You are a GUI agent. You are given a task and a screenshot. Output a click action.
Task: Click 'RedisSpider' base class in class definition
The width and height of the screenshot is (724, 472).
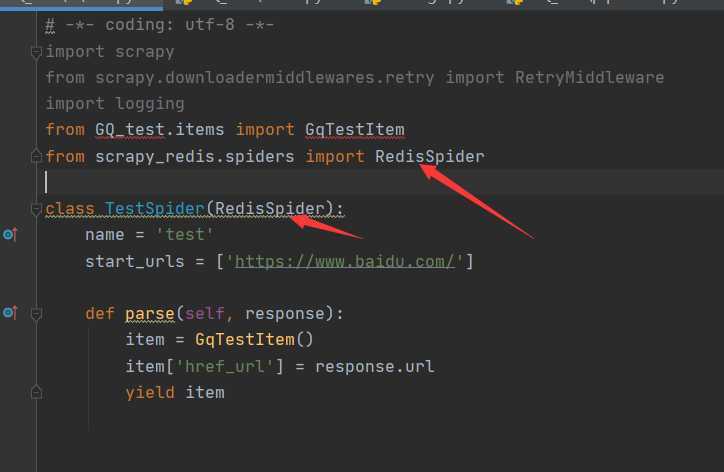point(270,209)
